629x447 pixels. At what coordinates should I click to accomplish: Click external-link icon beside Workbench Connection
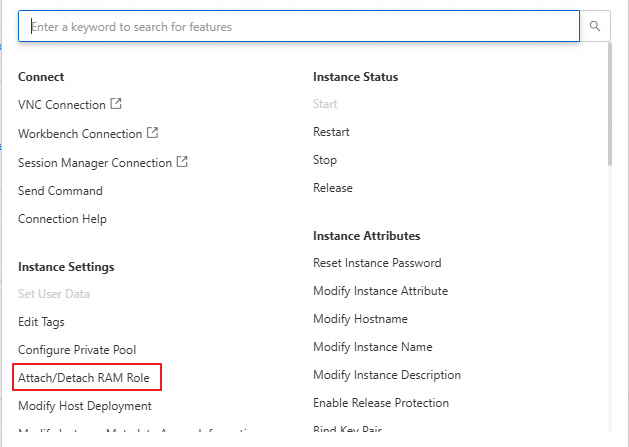(x=152, y=132)
